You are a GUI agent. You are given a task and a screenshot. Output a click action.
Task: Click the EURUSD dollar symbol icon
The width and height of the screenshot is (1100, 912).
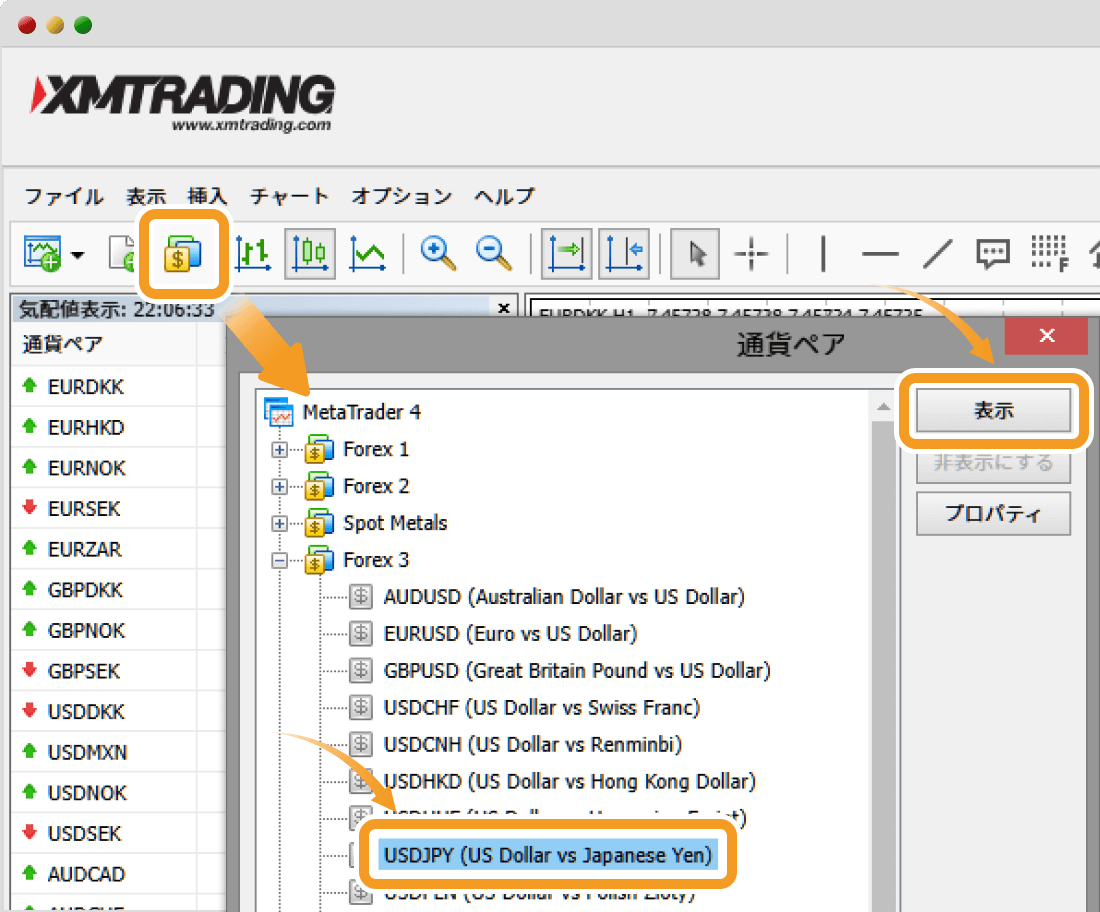[x=361, y=634]
